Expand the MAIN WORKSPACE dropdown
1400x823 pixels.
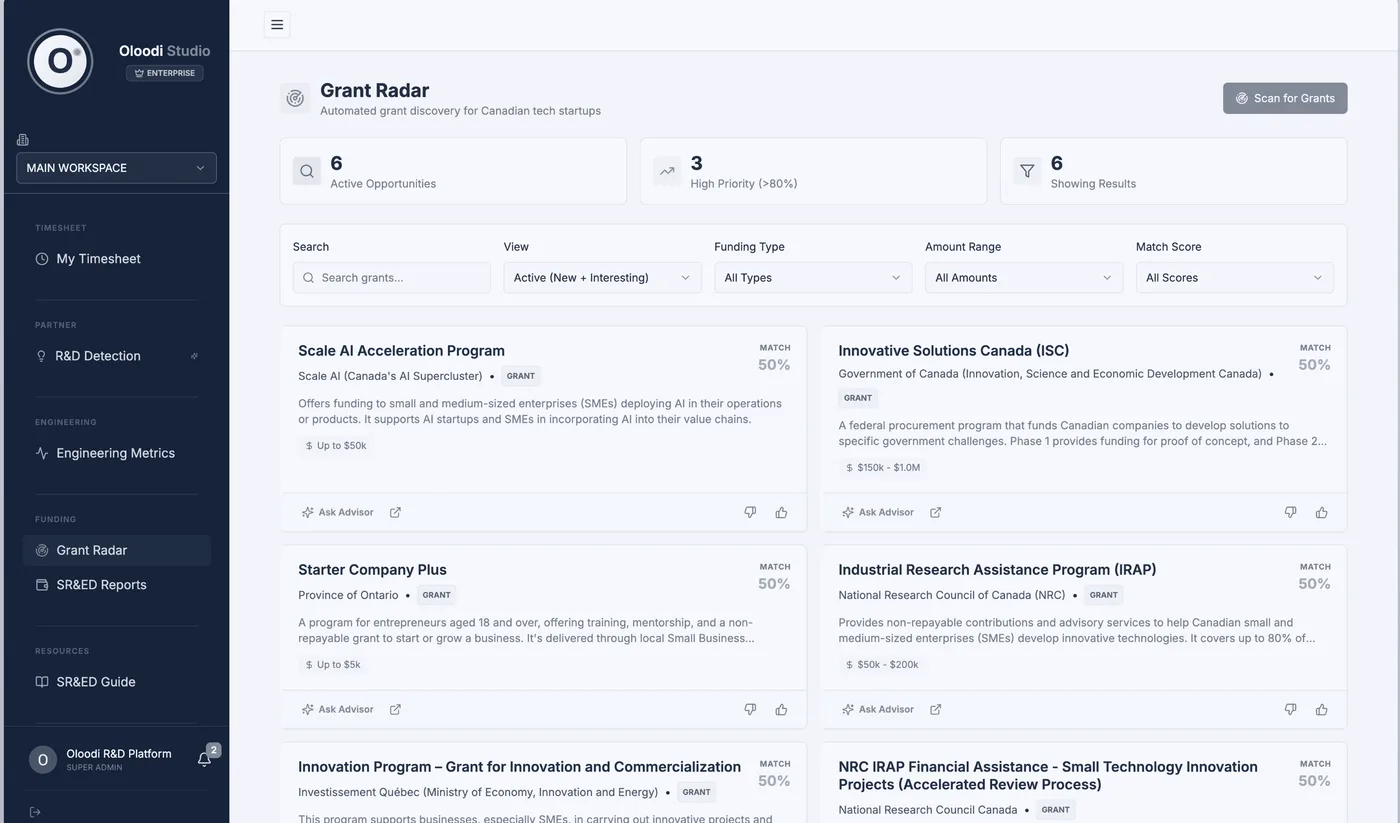coord(116,168)
